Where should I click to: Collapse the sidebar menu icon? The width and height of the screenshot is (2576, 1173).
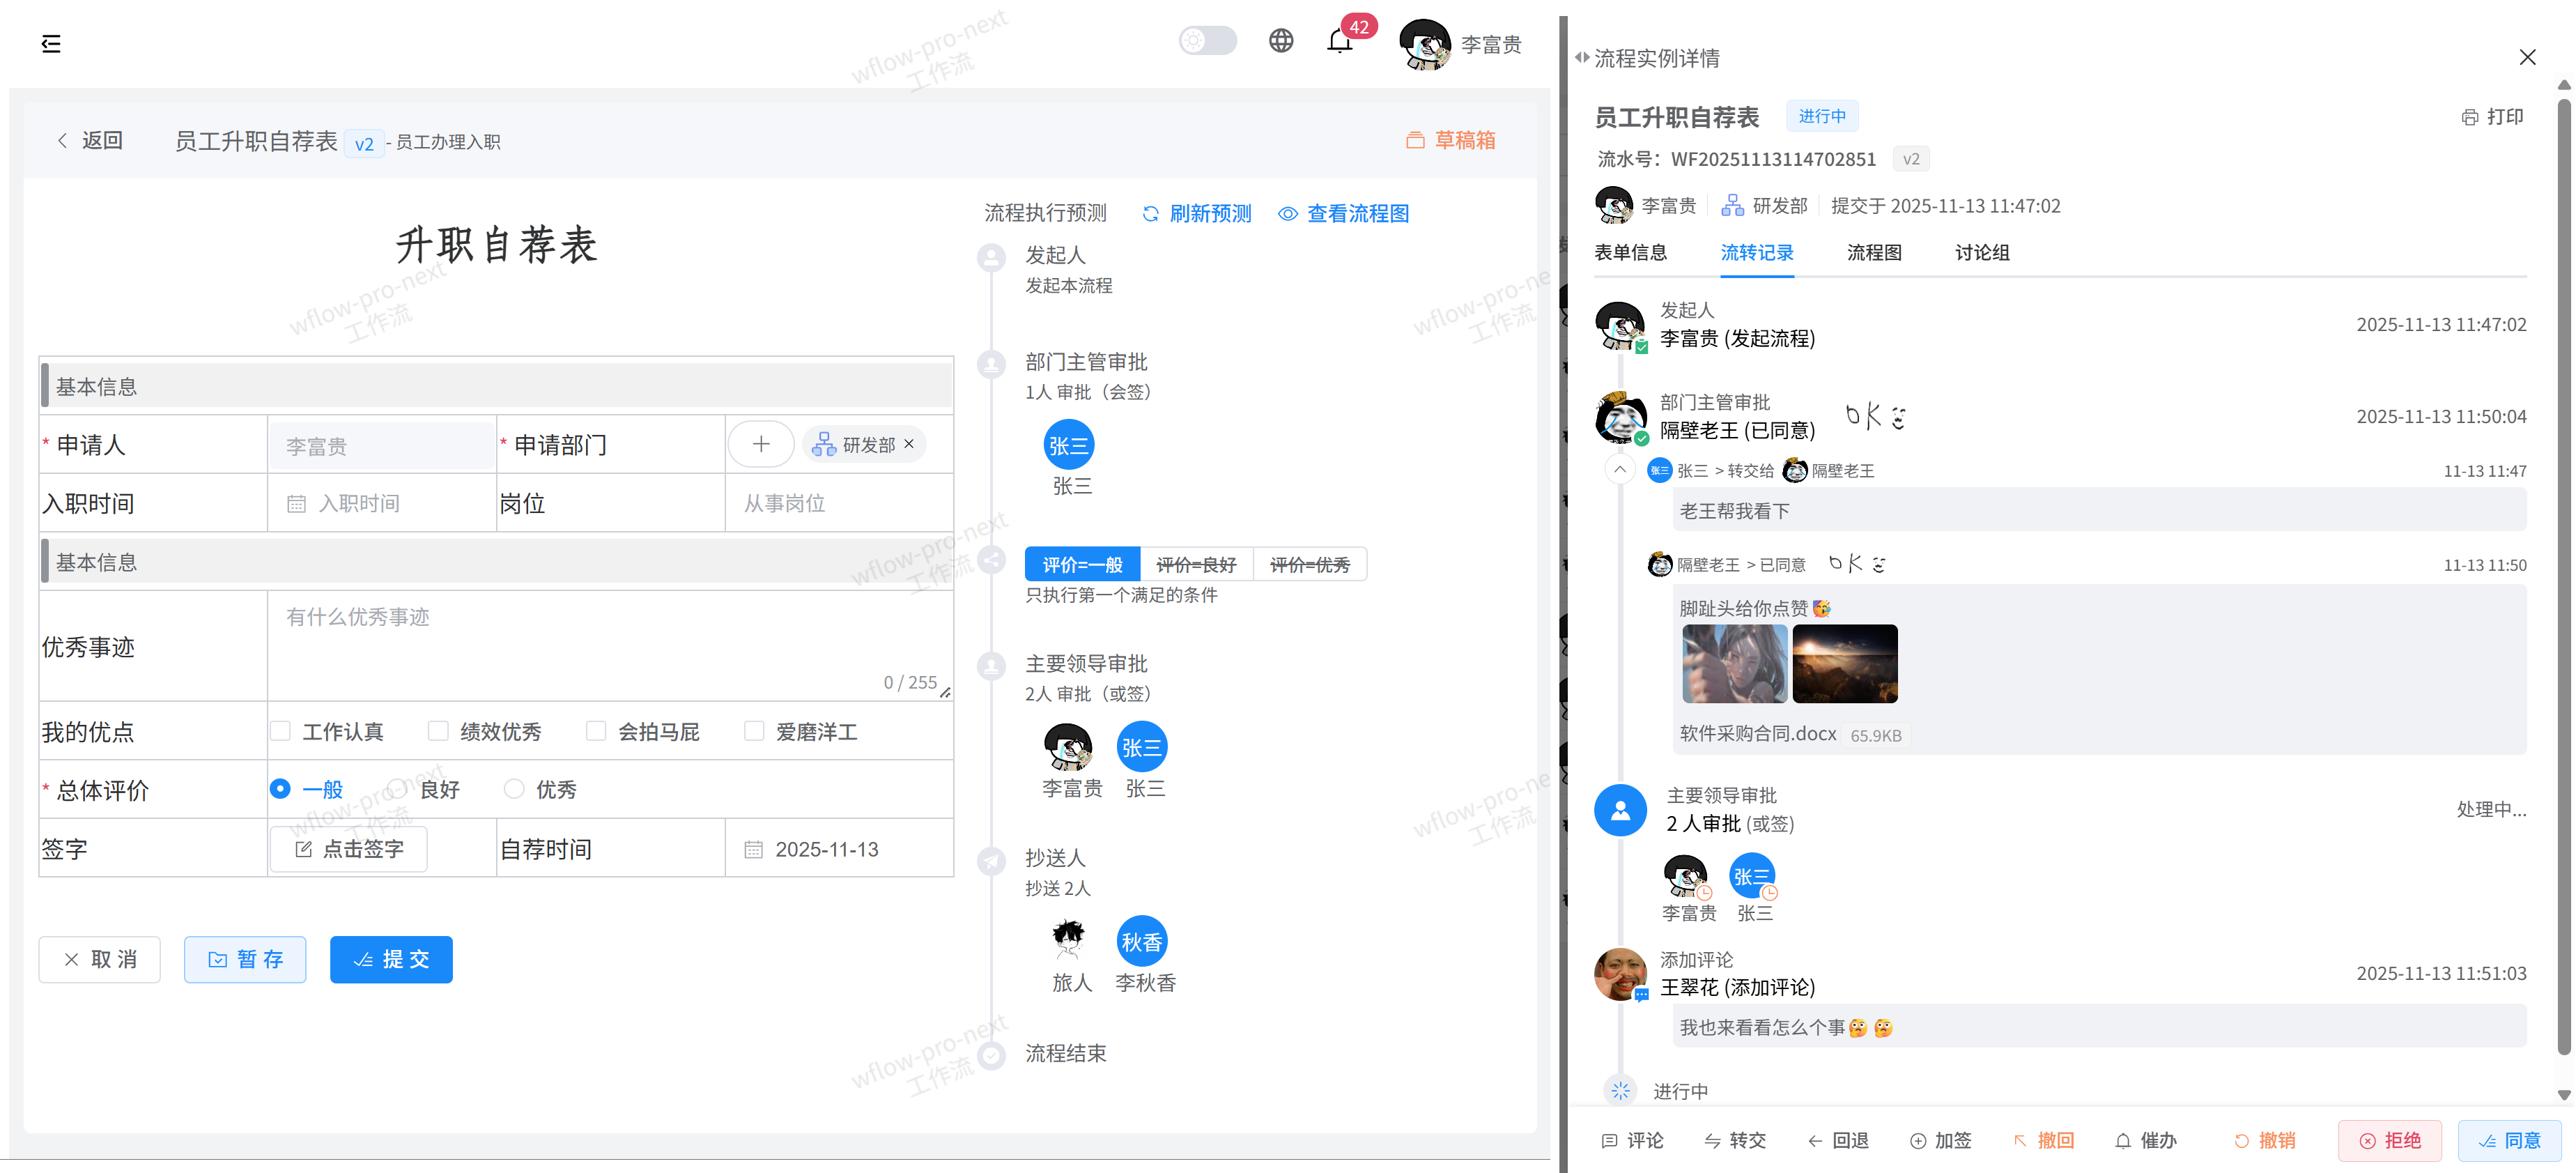pos(51,43)
